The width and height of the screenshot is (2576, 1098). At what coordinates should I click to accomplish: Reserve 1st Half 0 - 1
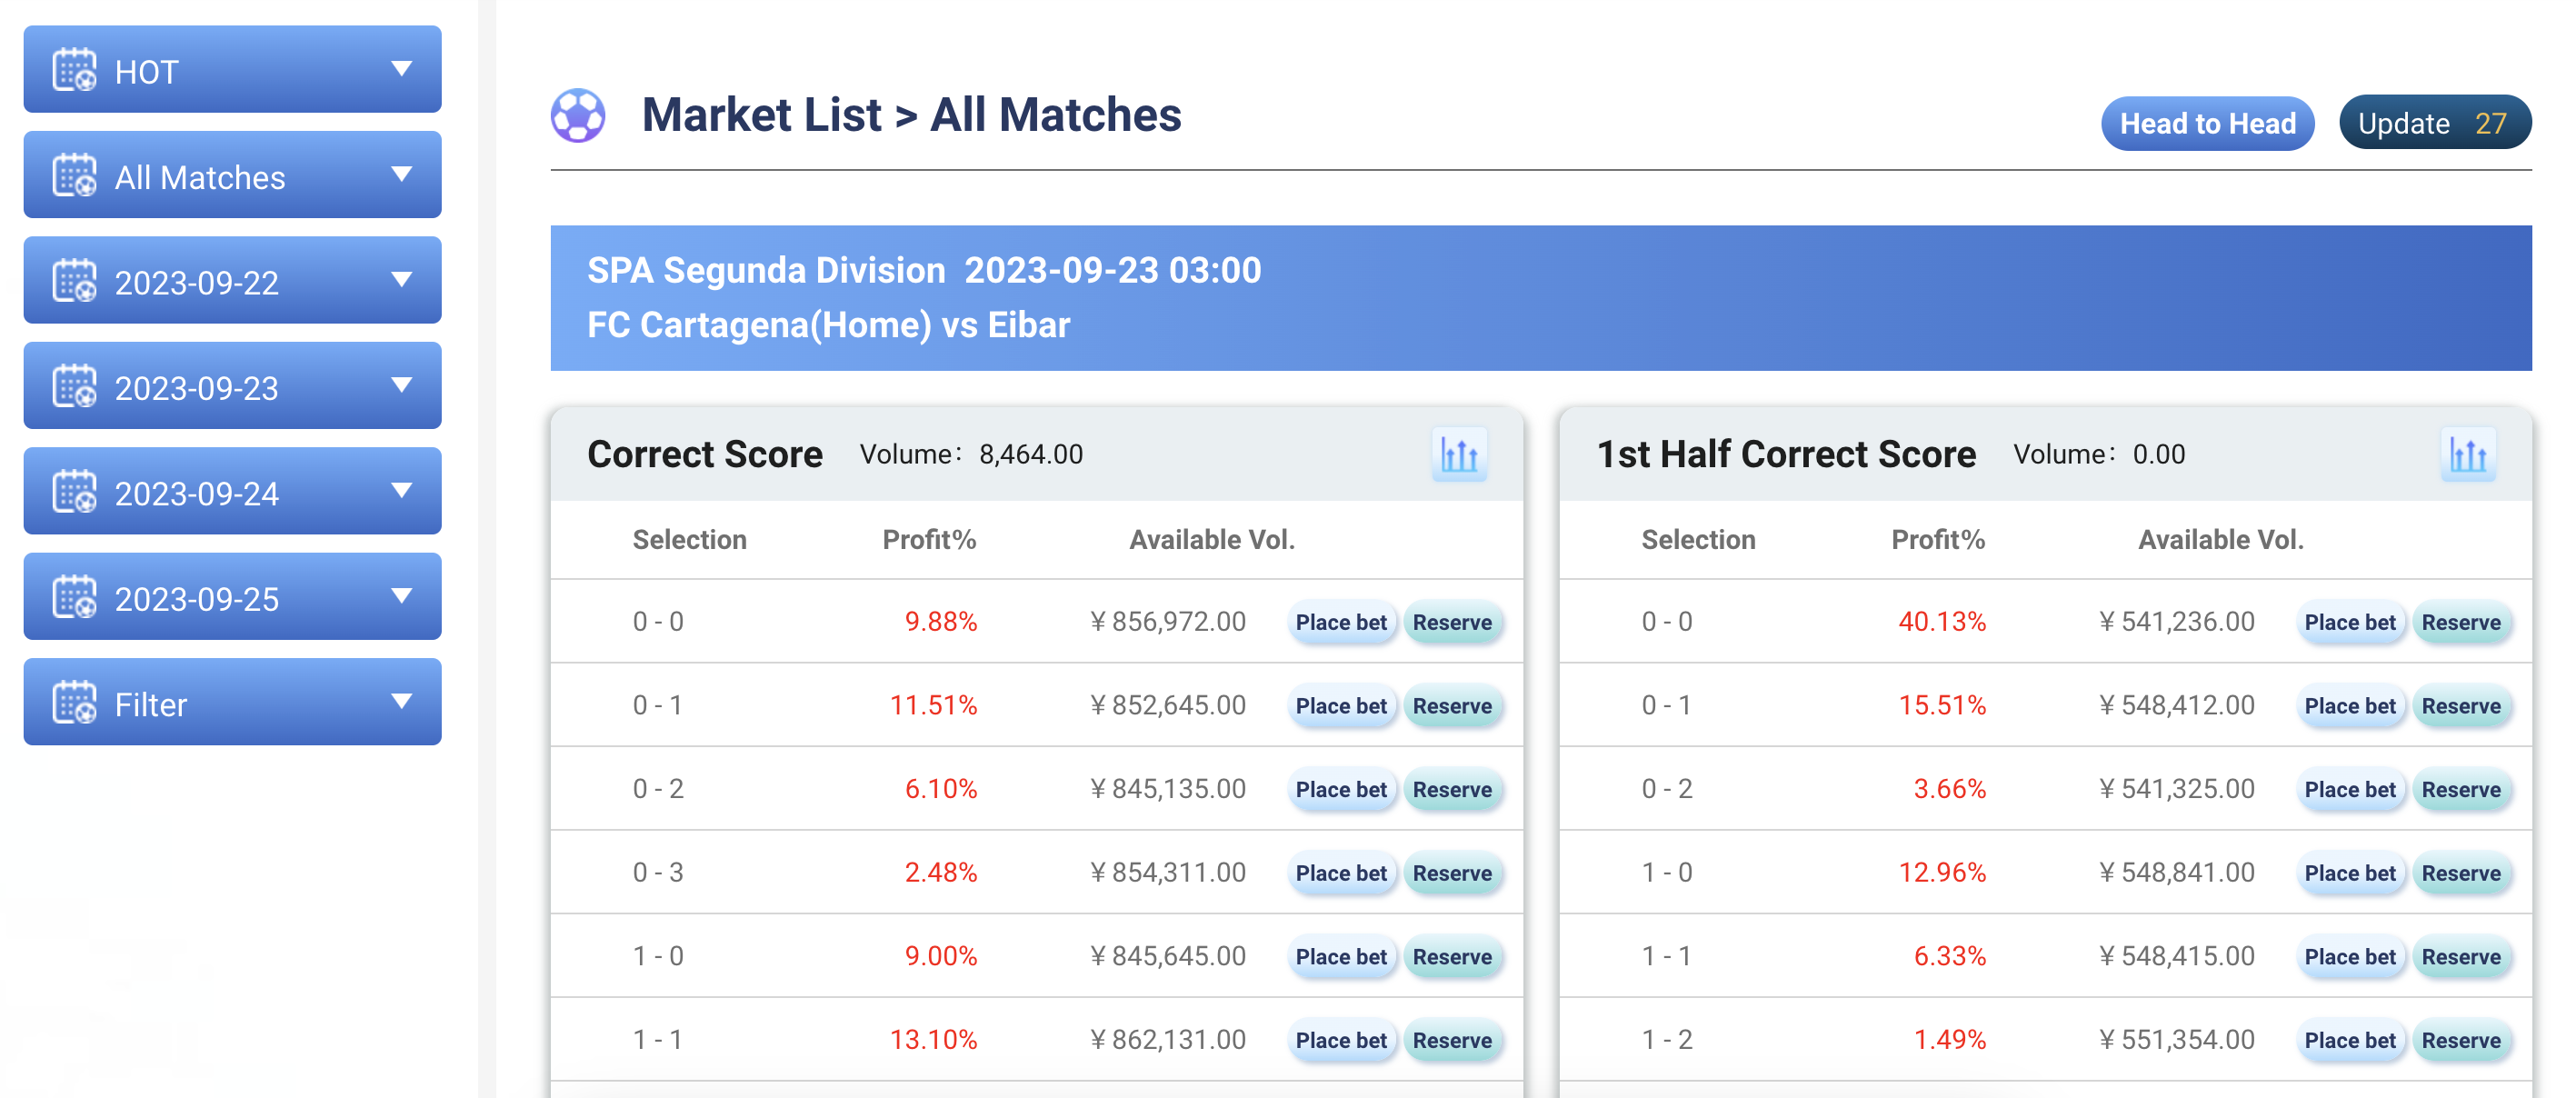(2461, 706)
